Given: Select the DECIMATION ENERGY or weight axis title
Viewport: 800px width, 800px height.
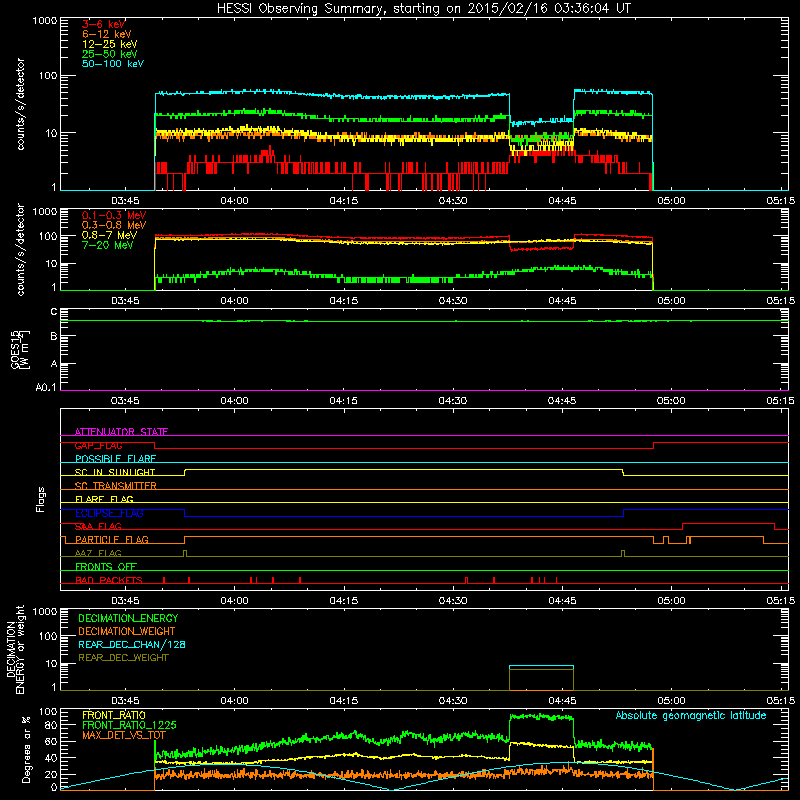Looking at the screenshot, I should pos(15,649).
